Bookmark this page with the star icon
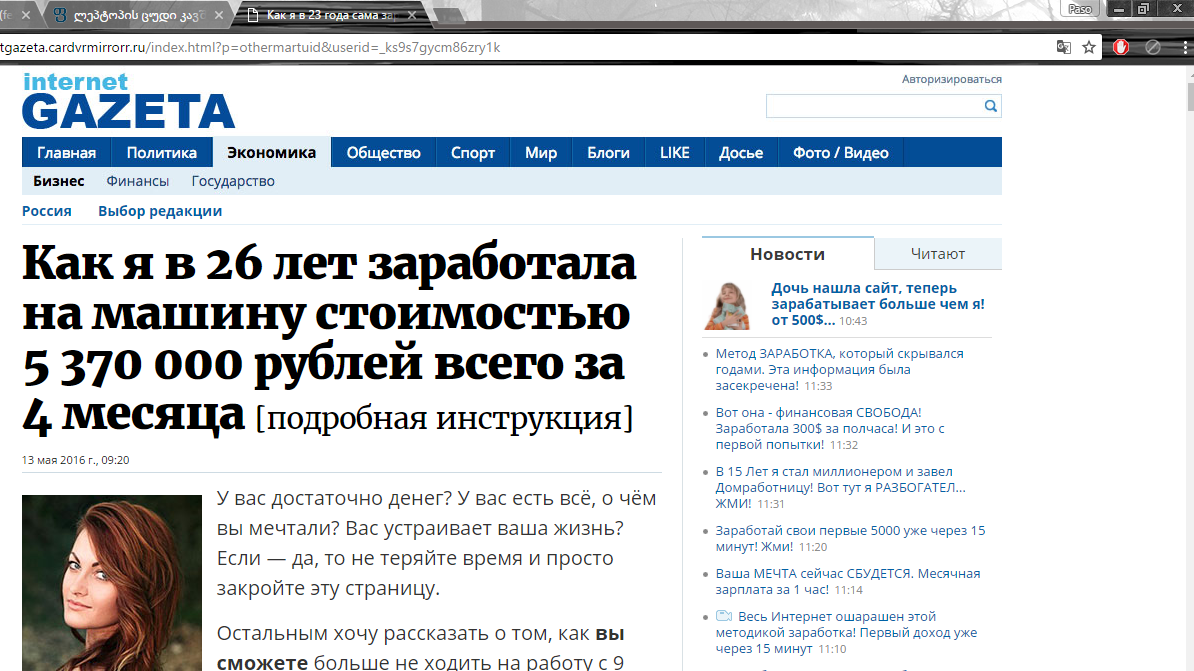This screenshot has height=671, width=1194. [1089, 47]
